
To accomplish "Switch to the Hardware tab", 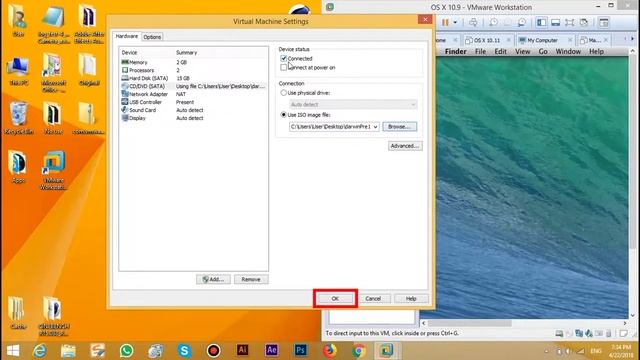I will 127,36.
